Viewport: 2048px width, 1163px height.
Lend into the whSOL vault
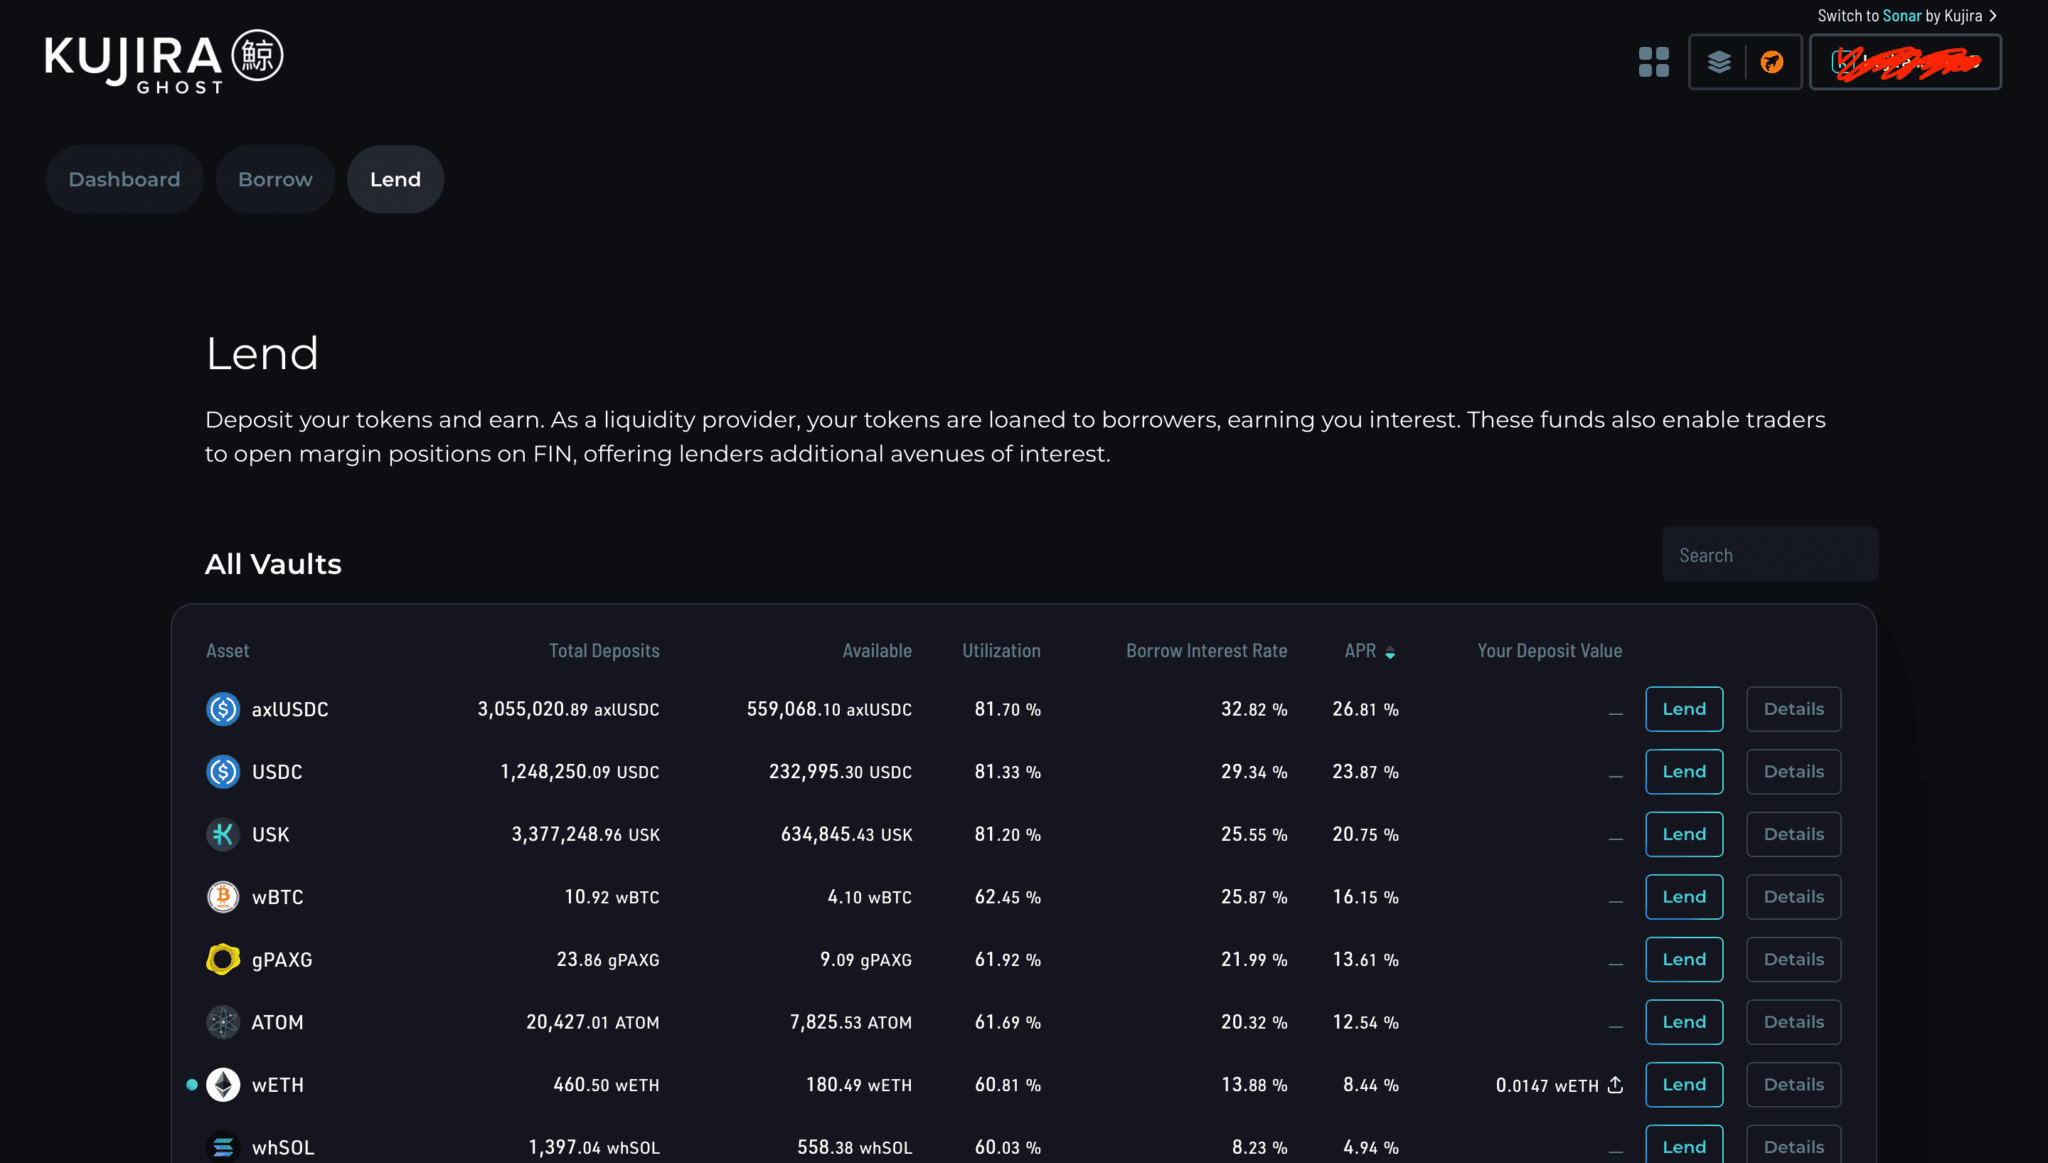click(x=1684, y=1145)
